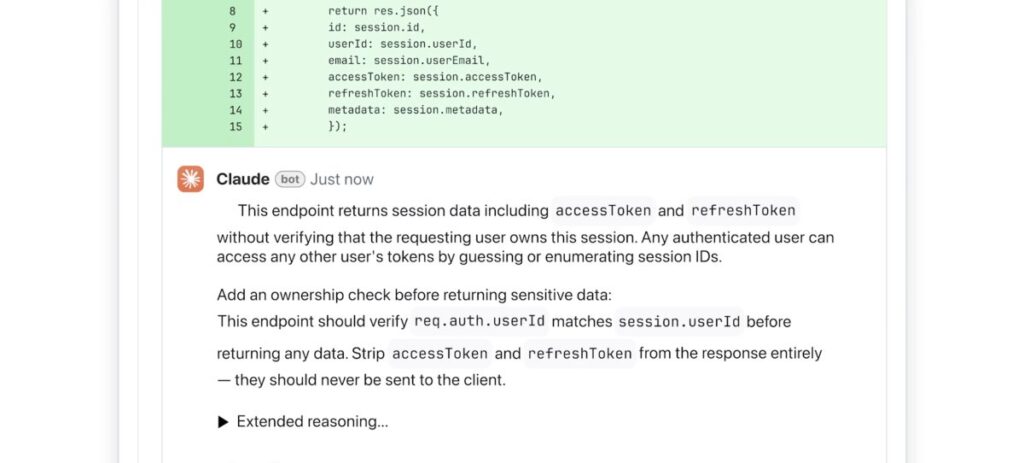Click the bot badge next to Claude
1024x463 pixels.
[290, 179]
